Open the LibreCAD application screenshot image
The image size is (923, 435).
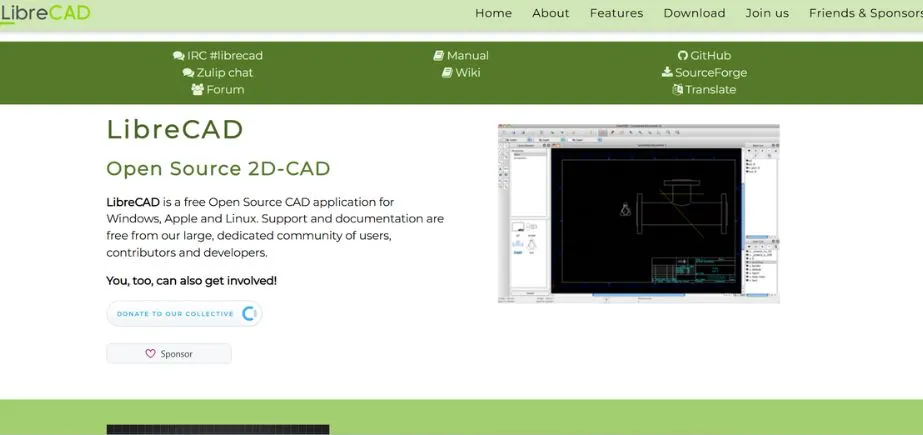(639, 214)
